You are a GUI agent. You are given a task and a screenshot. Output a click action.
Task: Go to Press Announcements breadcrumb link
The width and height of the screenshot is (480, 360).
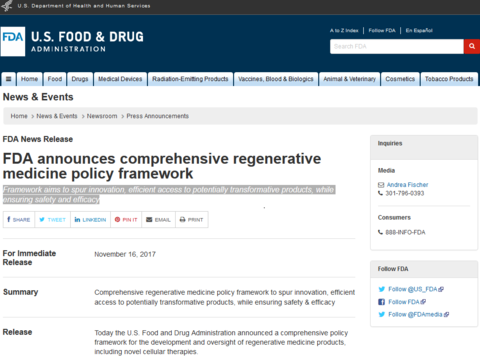[x=157, y=116]
